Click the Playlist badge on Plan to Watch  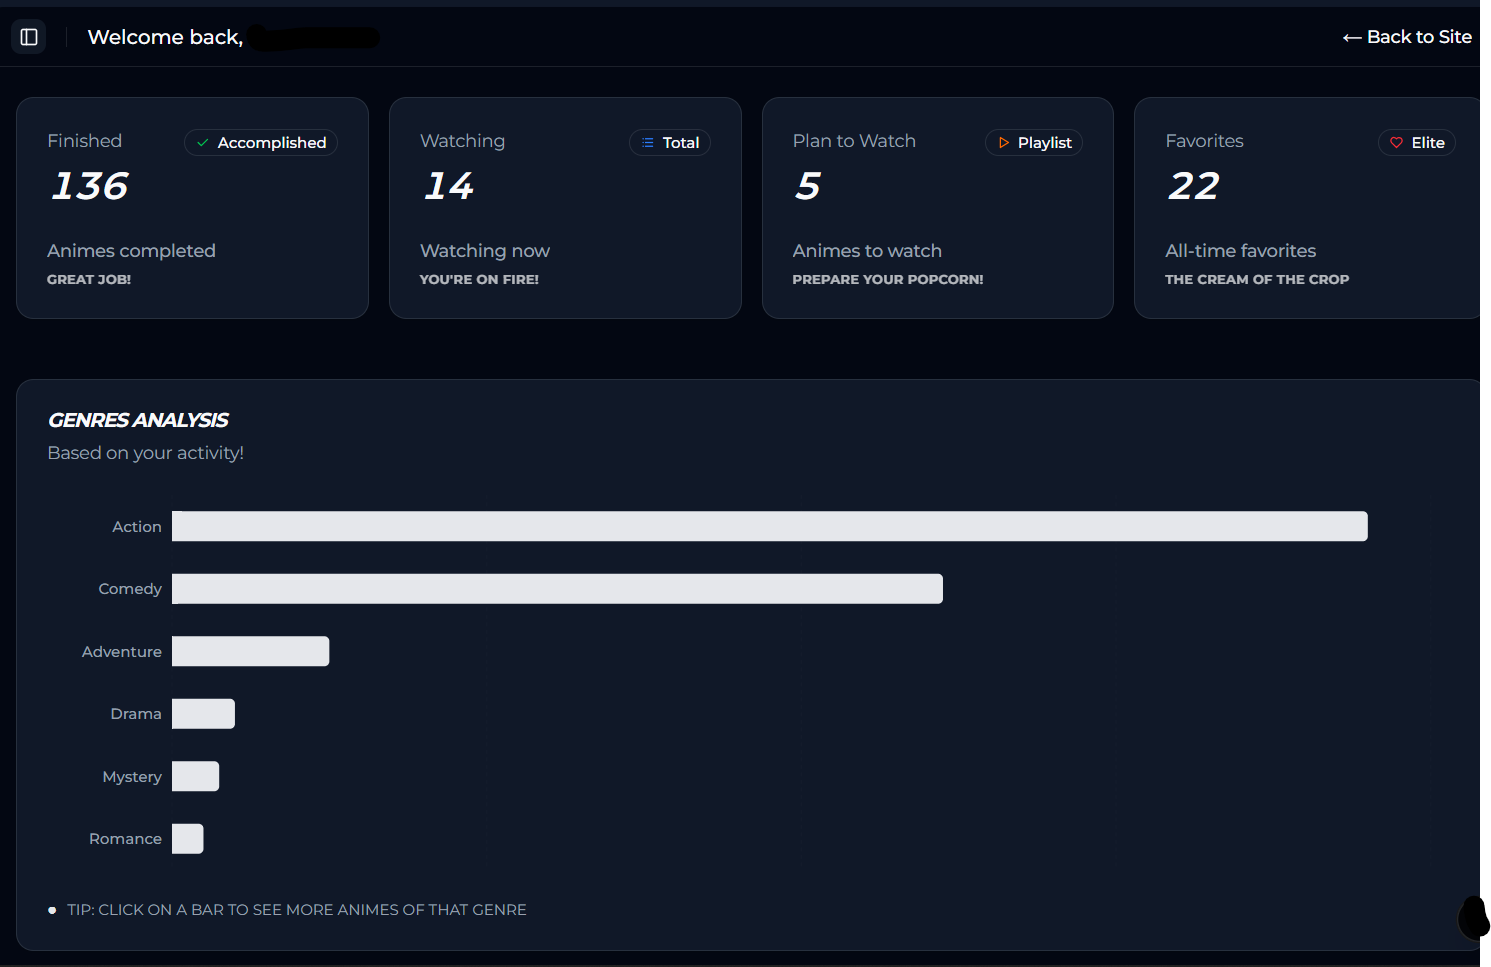(1034, 142)
